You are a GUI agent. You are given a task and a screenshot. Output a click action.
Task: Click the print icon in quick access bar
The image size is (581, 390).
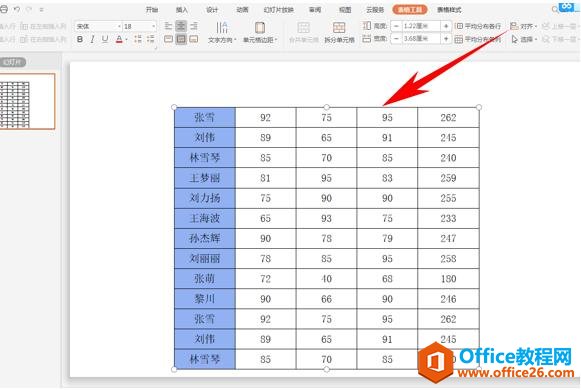4,9
